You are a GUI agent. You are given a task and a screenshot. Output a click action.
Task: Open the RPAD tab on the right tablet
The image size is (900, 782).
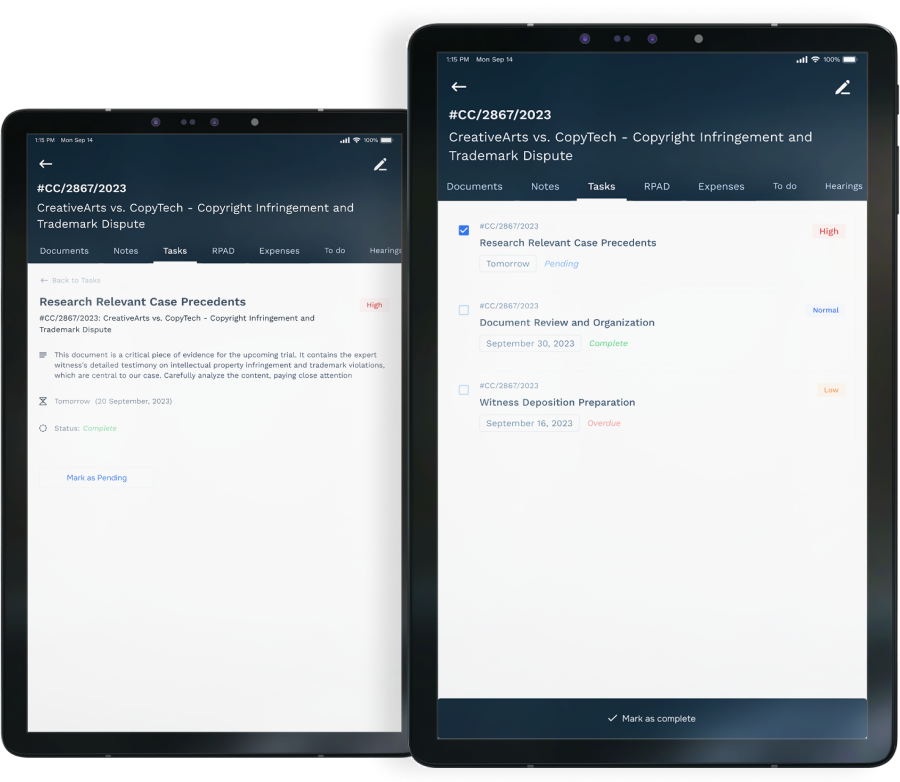pos(657,187)
